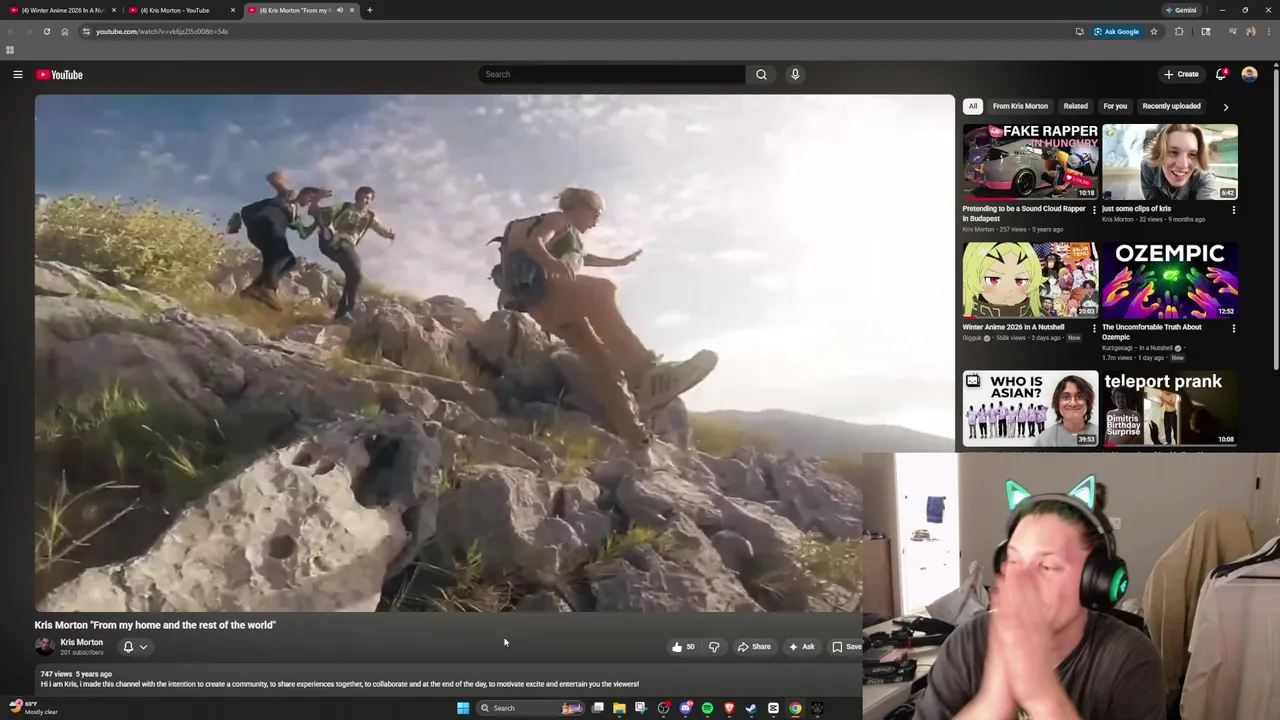1280x720 pixels.
Task: Open the Chrome apps grid shortcut
Action: pyautogui.click(x=10, y=50)
